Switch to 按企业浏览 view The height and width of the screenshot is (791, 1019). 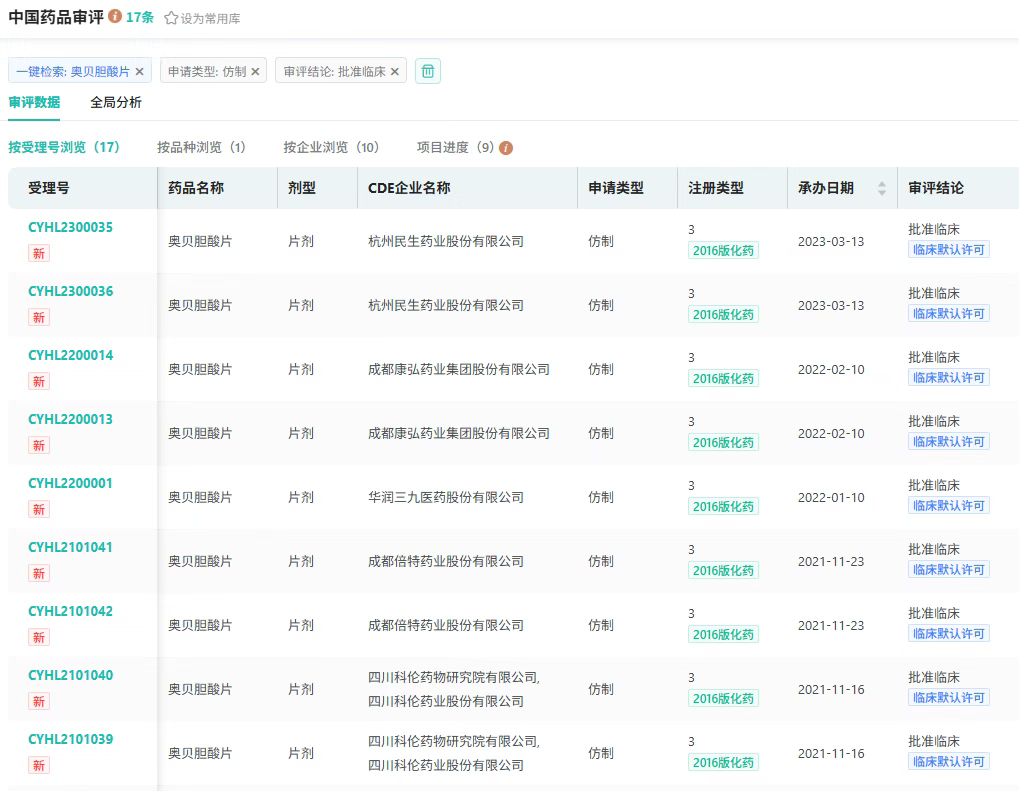tap(331, 147)
